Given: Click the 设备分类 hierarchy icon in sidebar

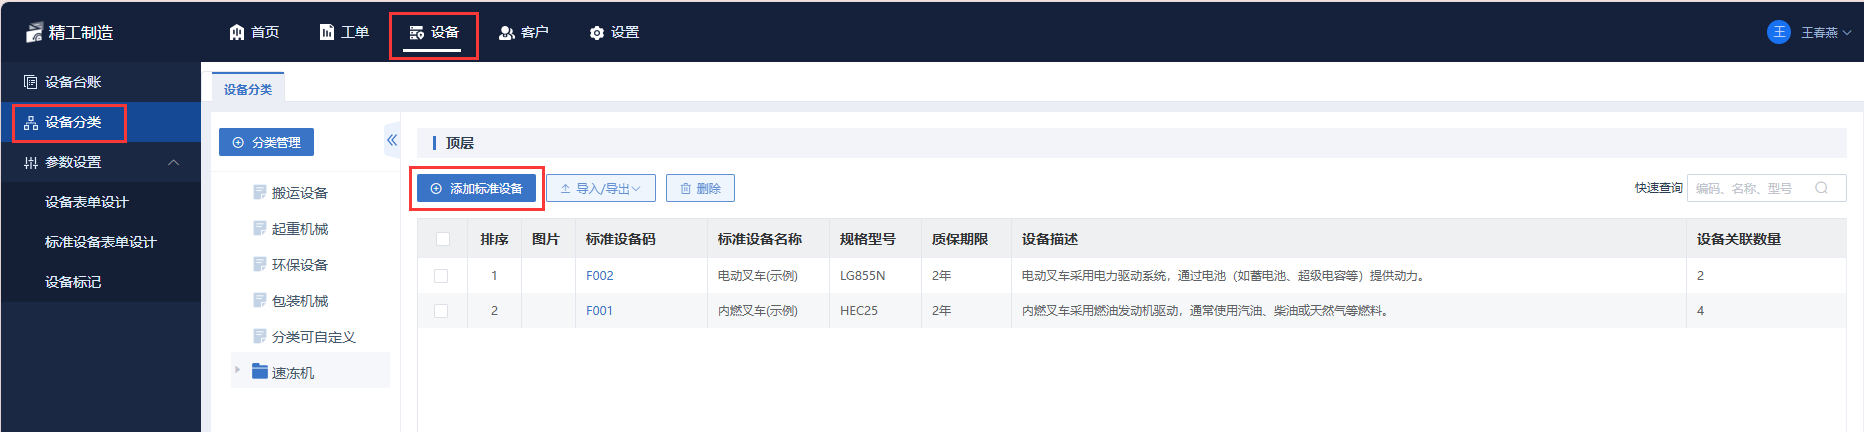Looking at the screenshot, I should 31,122.
